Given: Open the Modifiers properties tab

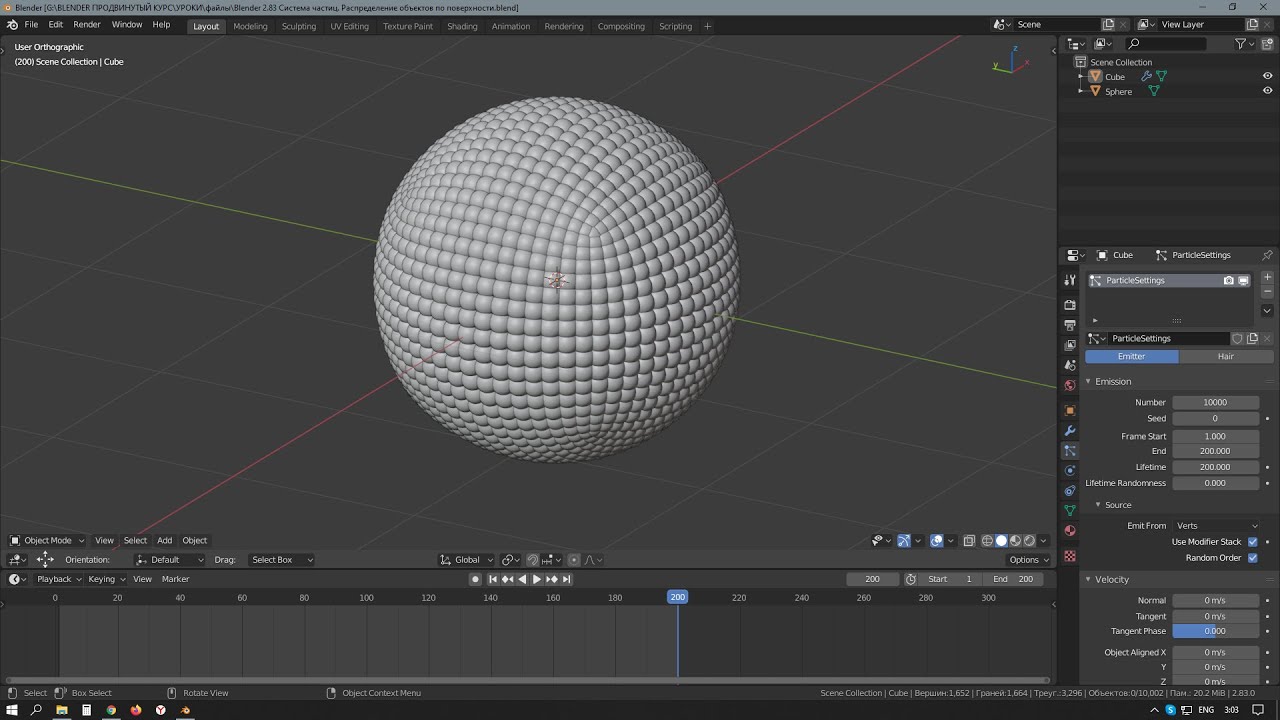Looking at the screenshot, I should pos(1070,431).
